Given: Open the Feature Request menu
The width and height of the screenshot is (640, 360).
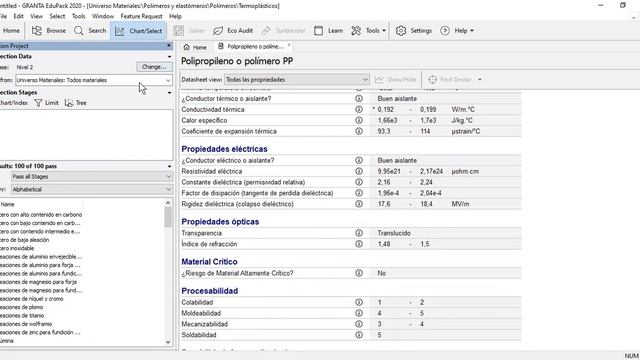Looking at the screenshot, I should click(141, 16).
